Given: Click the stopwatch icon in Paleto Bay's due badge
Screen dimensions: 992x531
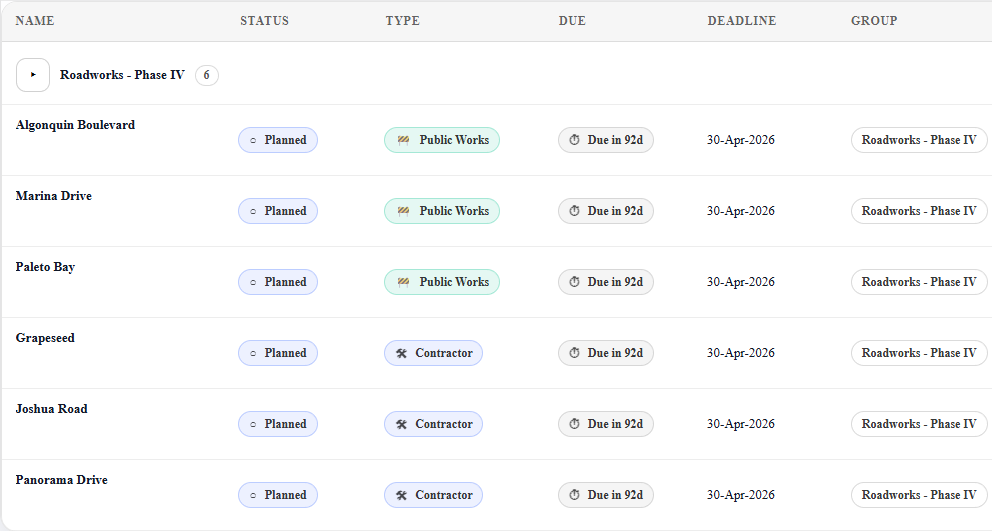Looking at the screenshot, I should (575, 282).
